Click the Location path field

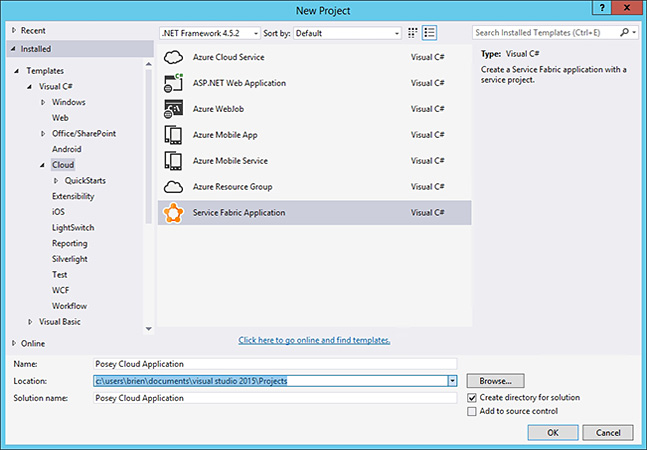(271, 381)
